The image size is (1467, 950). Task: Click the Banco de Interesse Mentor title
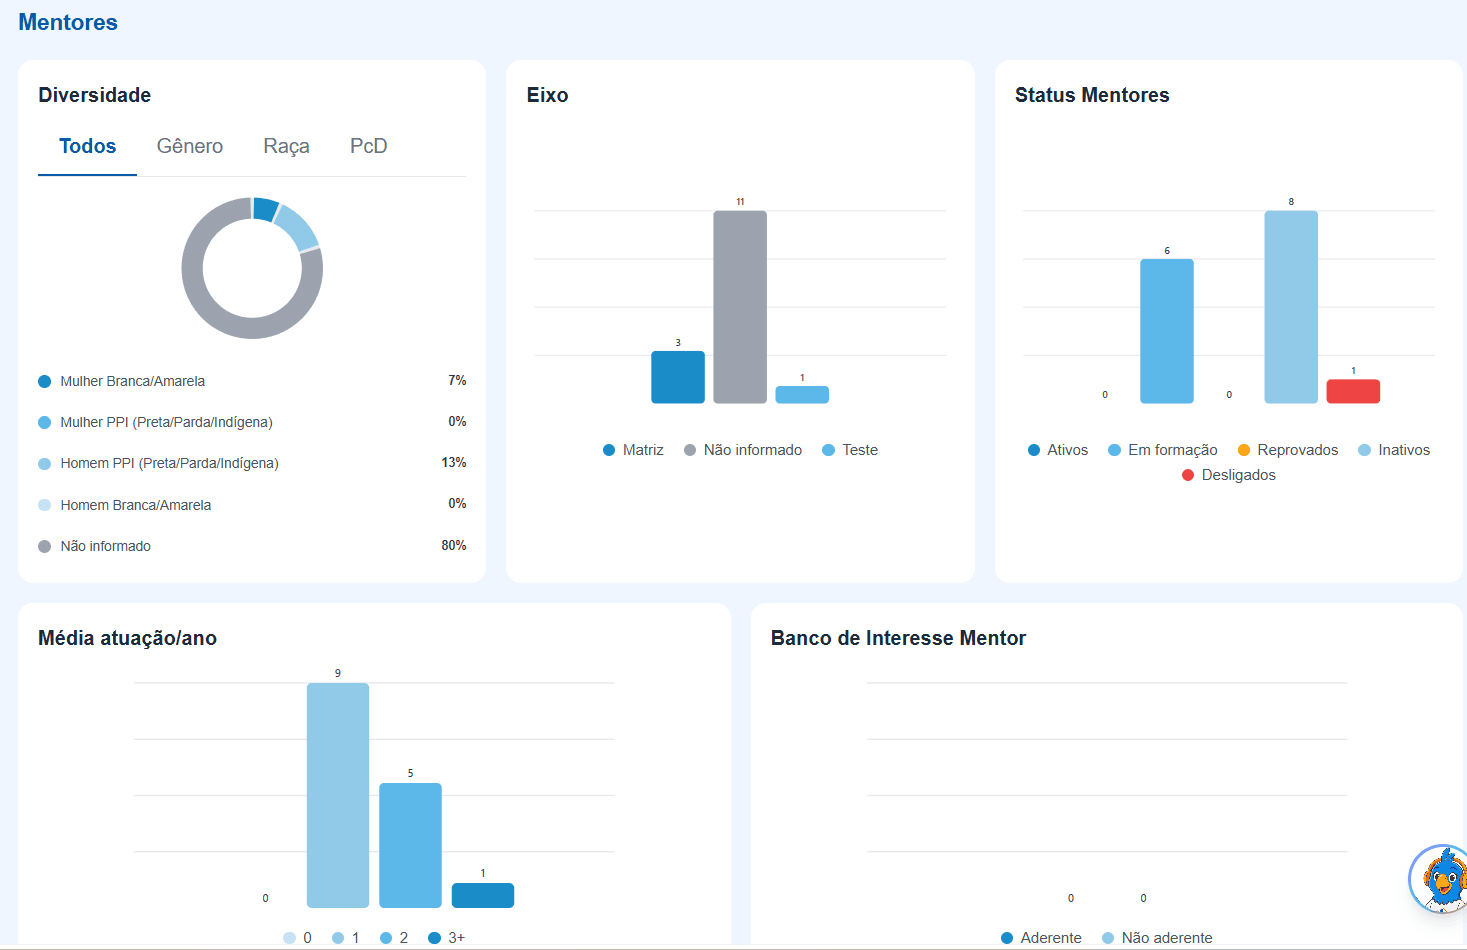tap(898, 638)
